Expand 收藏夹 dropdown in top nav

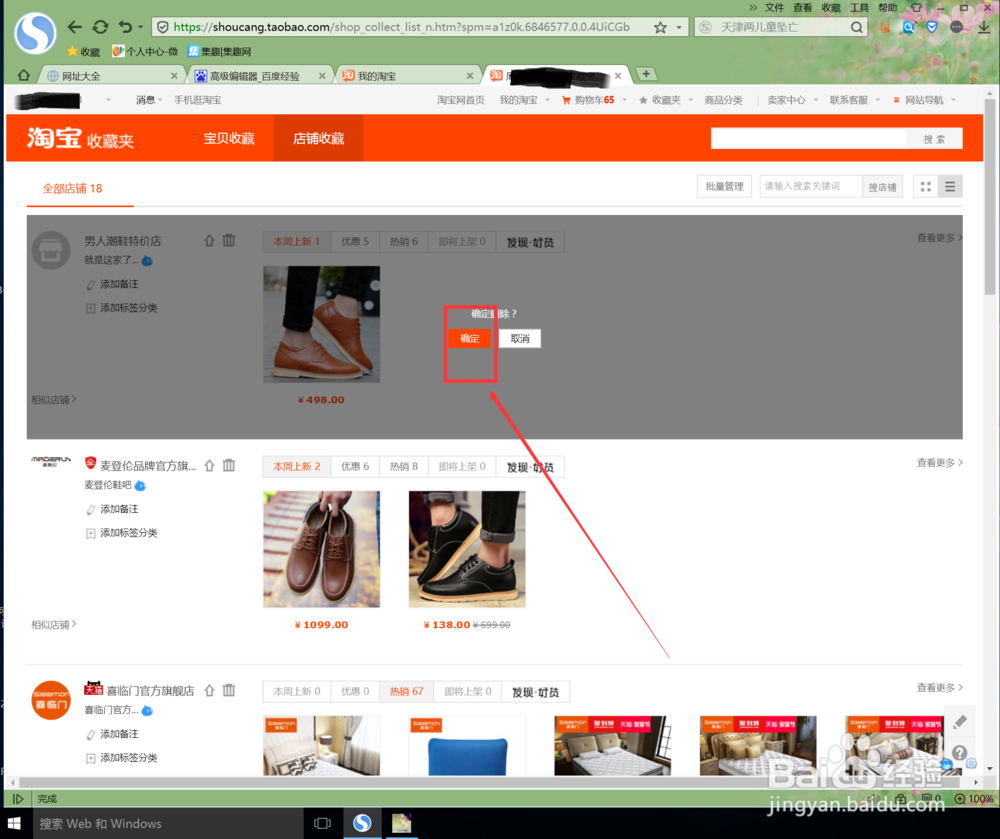click(666, 100)
